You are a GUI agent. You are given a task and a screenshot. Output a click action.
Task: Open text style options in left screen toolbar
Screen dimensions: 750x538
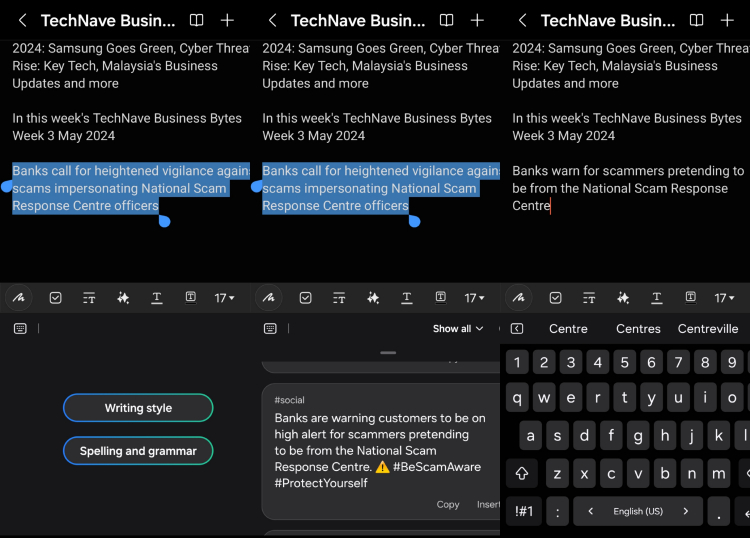pos(89,298)
